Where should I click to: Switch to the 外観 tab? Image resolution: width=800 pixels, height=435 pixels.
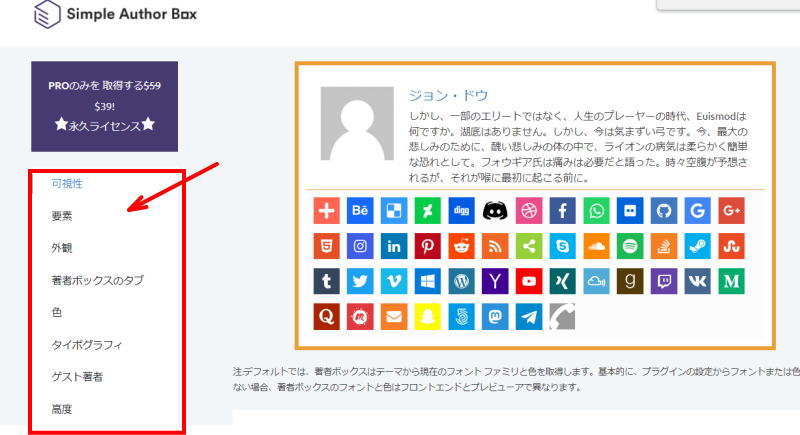(x=62, y=248)
